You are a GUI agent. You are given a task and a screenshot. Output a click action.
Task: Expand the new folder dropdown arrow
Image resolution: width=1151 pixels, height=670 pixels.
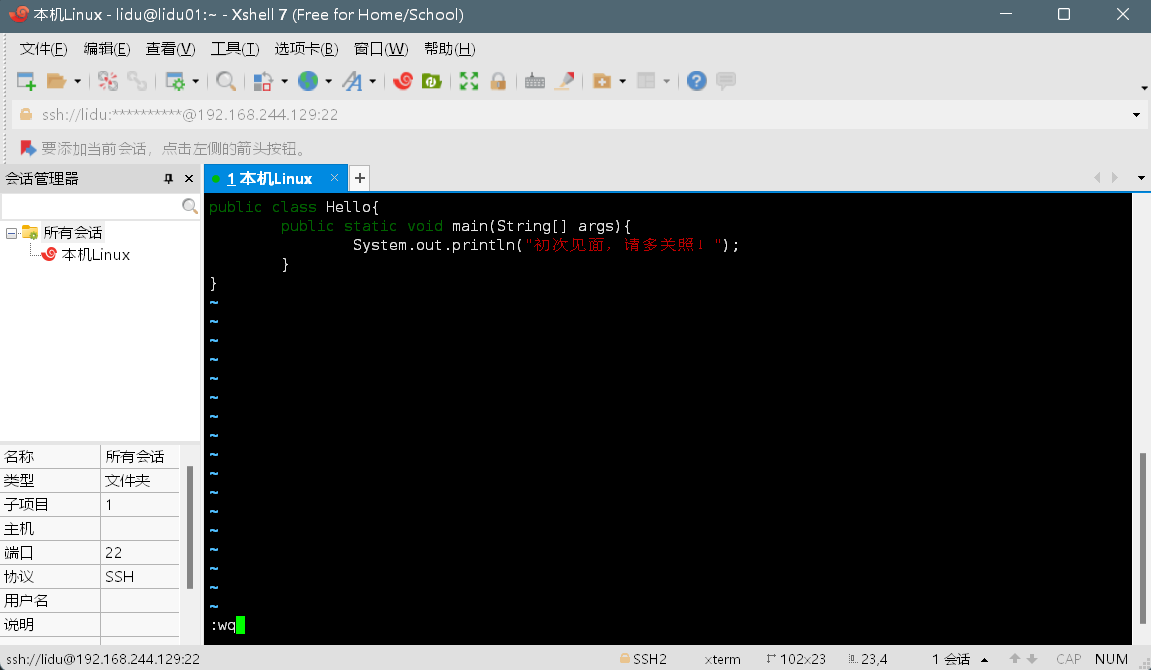tap(622, 81)
